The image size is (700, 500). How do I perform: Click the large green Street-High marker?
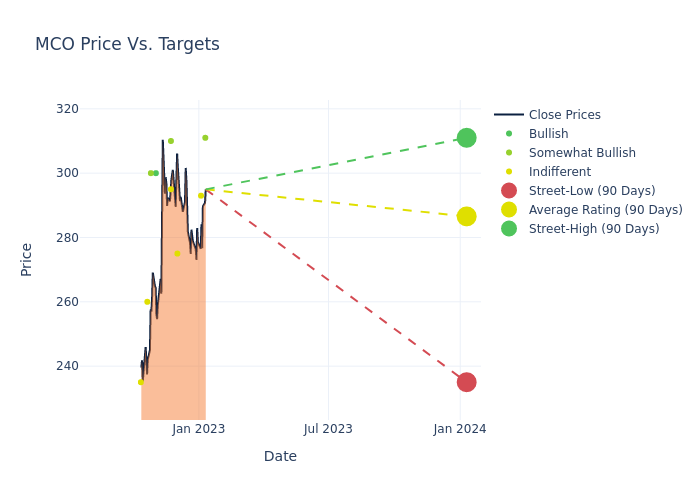[466, 138]
